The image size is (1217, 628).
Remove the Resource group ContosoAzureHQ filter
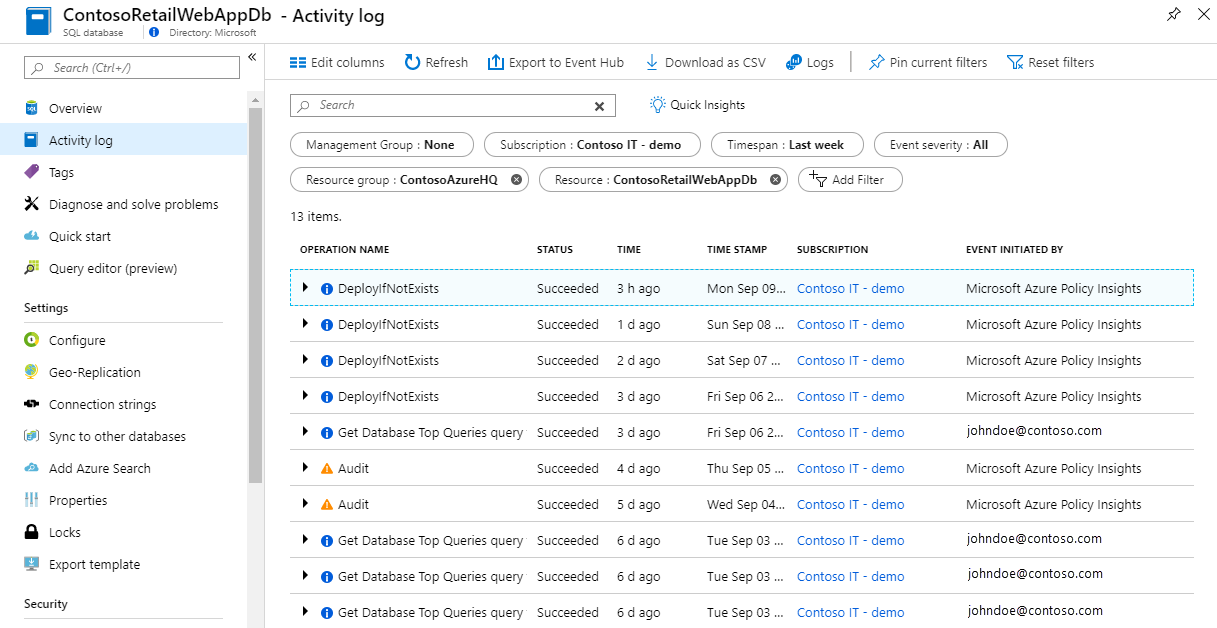pos(516,180)
